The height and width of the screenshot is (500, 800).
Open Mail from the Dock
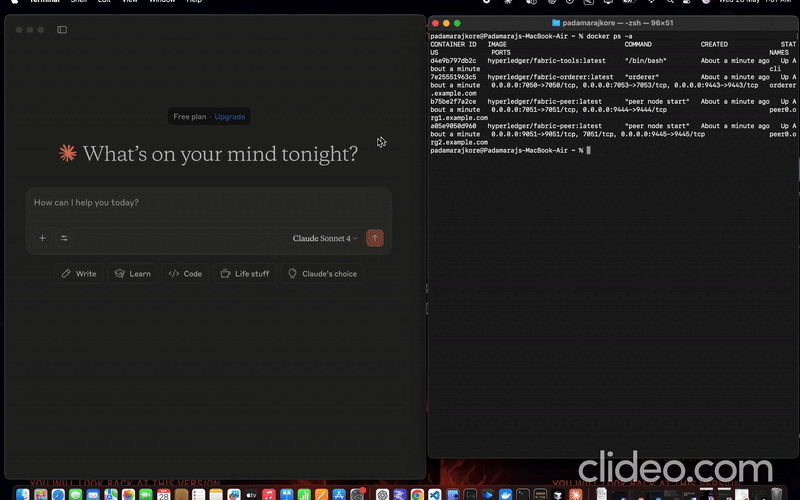pos(93,494)
